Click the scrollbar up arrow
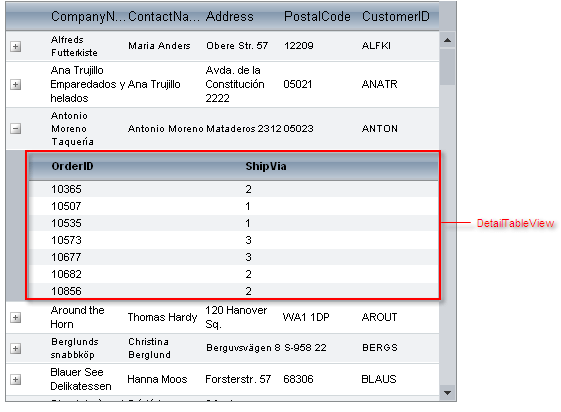 click(x=447, y=40)
